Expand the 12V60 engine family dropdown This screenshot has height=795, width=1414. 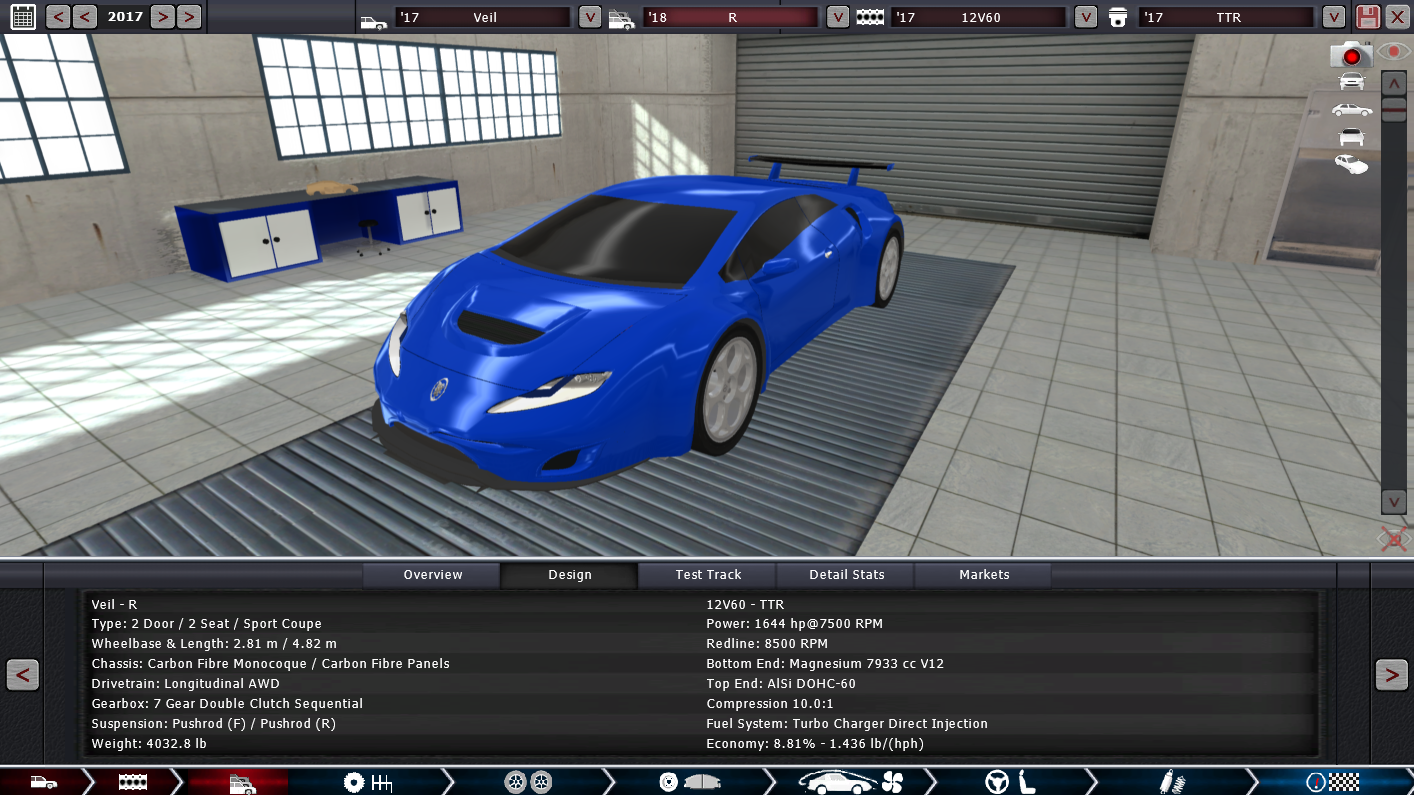coord(1085,18)
